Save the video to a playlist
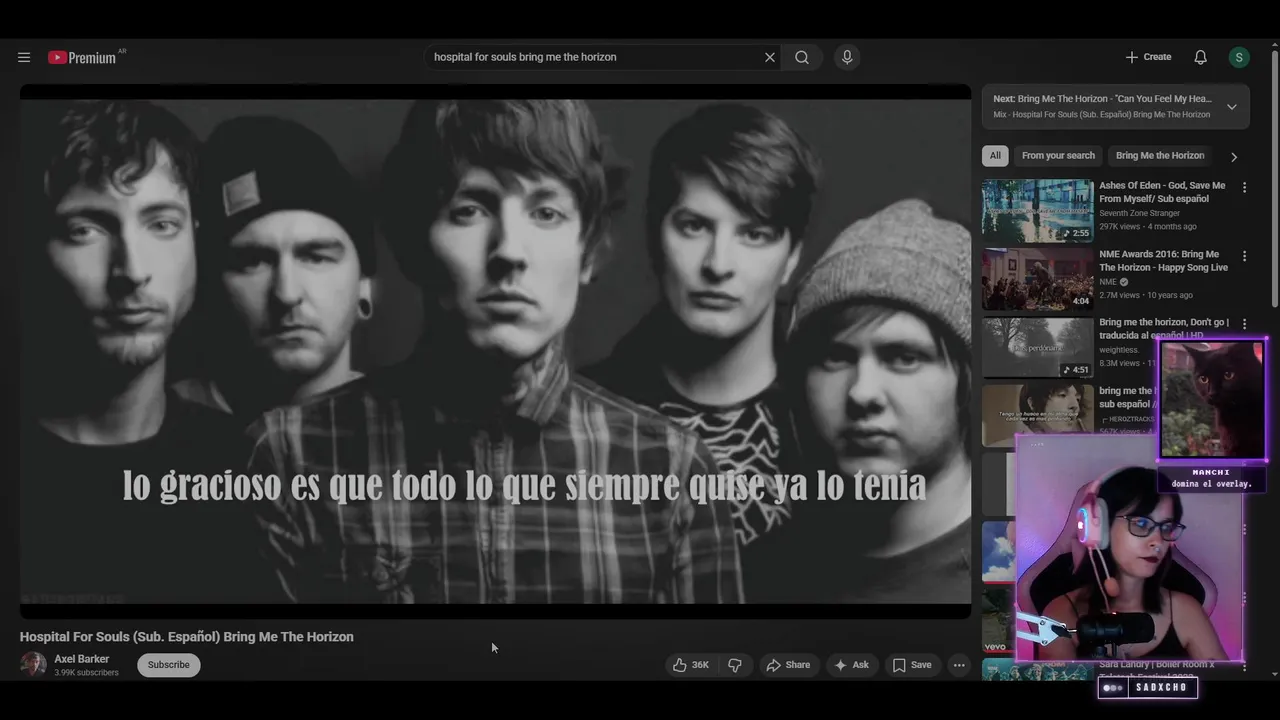This screenshot has height=720, width=1280. pyautogui.click(x=912, y=665)
